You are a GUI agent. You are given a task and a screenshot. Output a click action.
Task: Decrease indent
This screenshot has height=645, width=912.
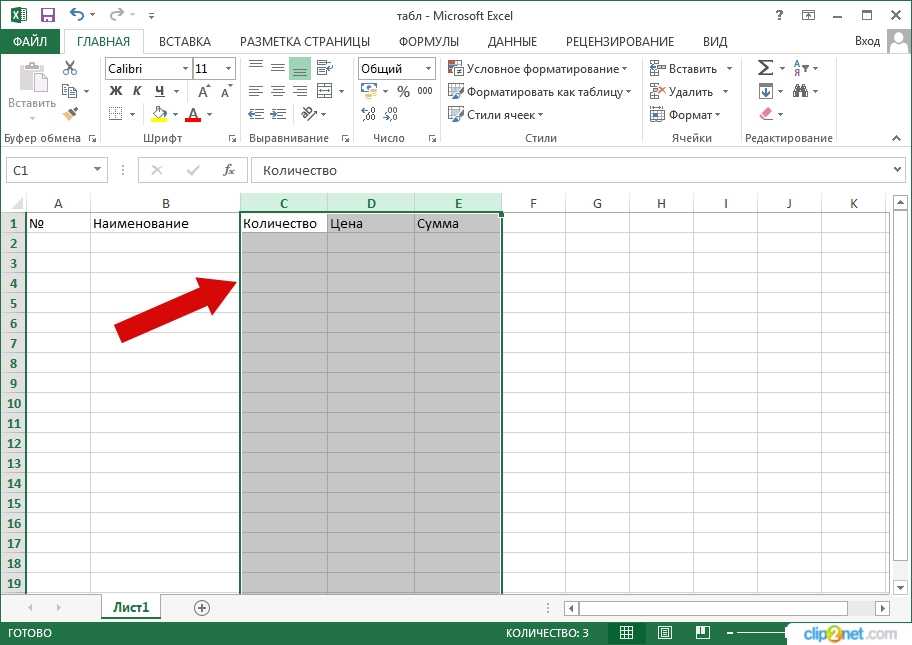(256, 114)
